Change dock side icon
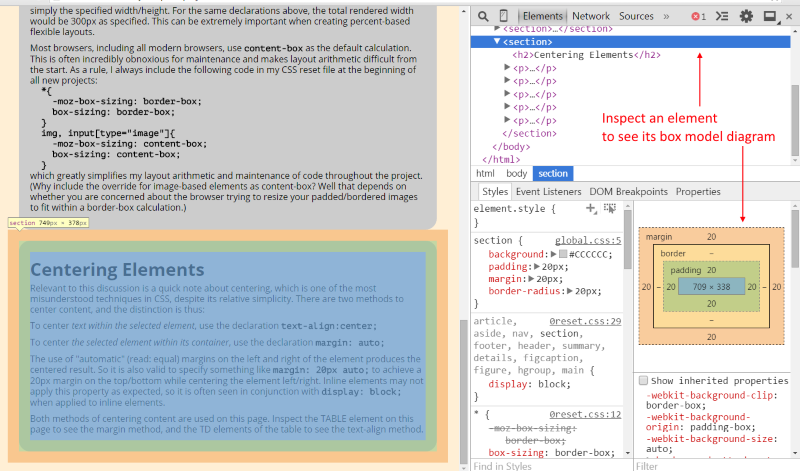The image size is (800, 471). pos(770,16)
